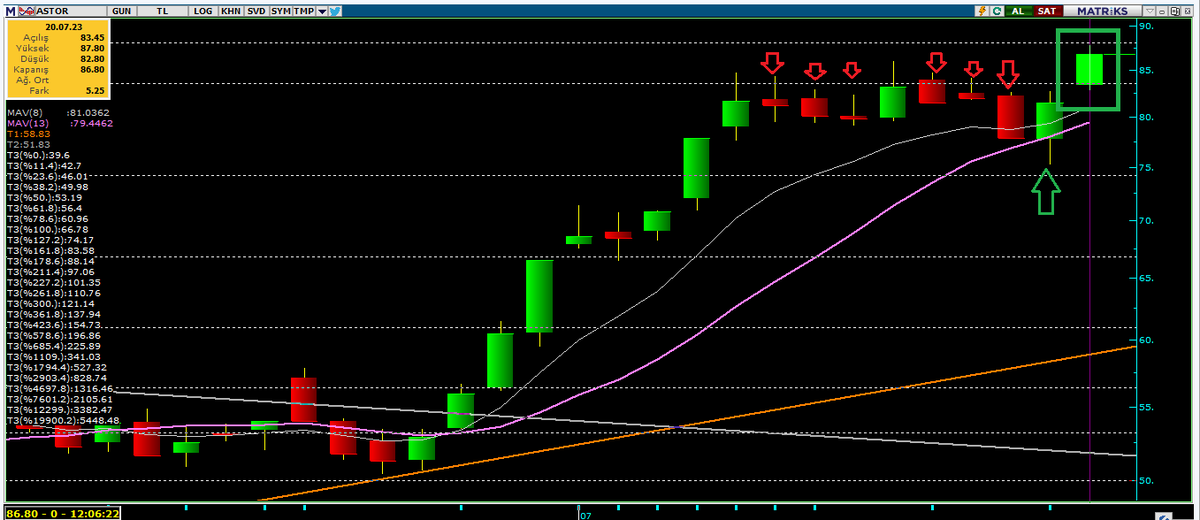Click the Matriks M logo icon

(8, 10)
